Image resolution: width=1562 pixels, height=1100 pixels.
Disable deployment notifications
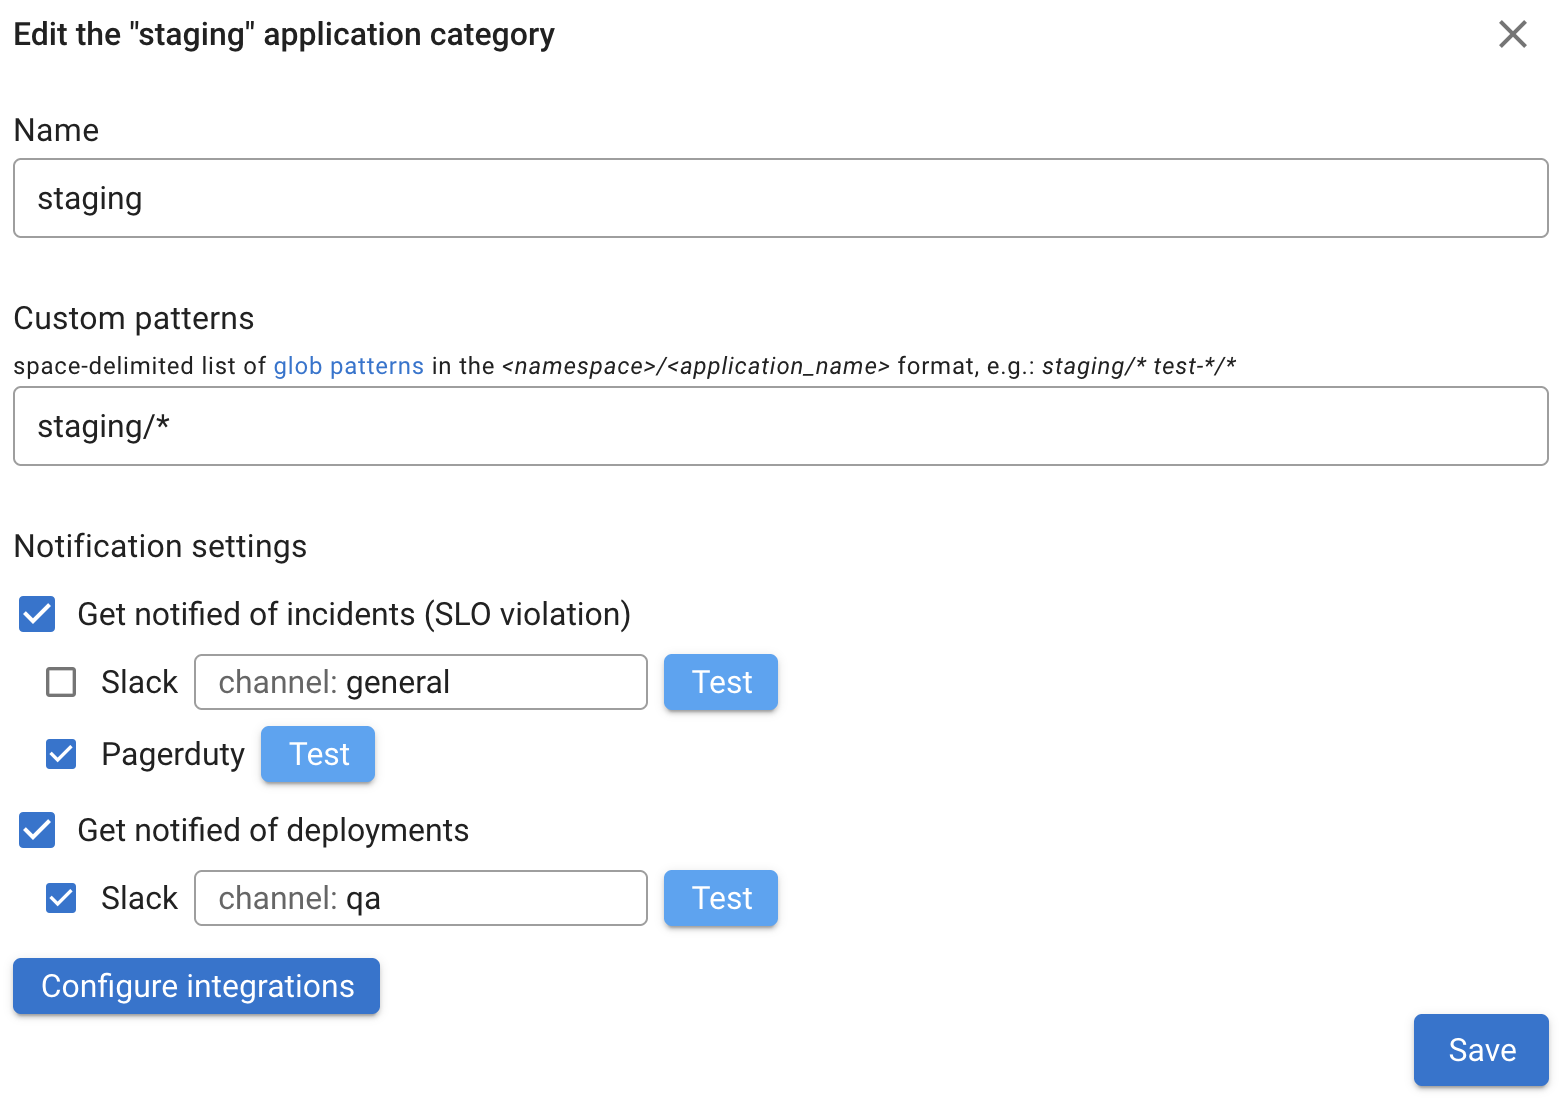pos(36,830)
